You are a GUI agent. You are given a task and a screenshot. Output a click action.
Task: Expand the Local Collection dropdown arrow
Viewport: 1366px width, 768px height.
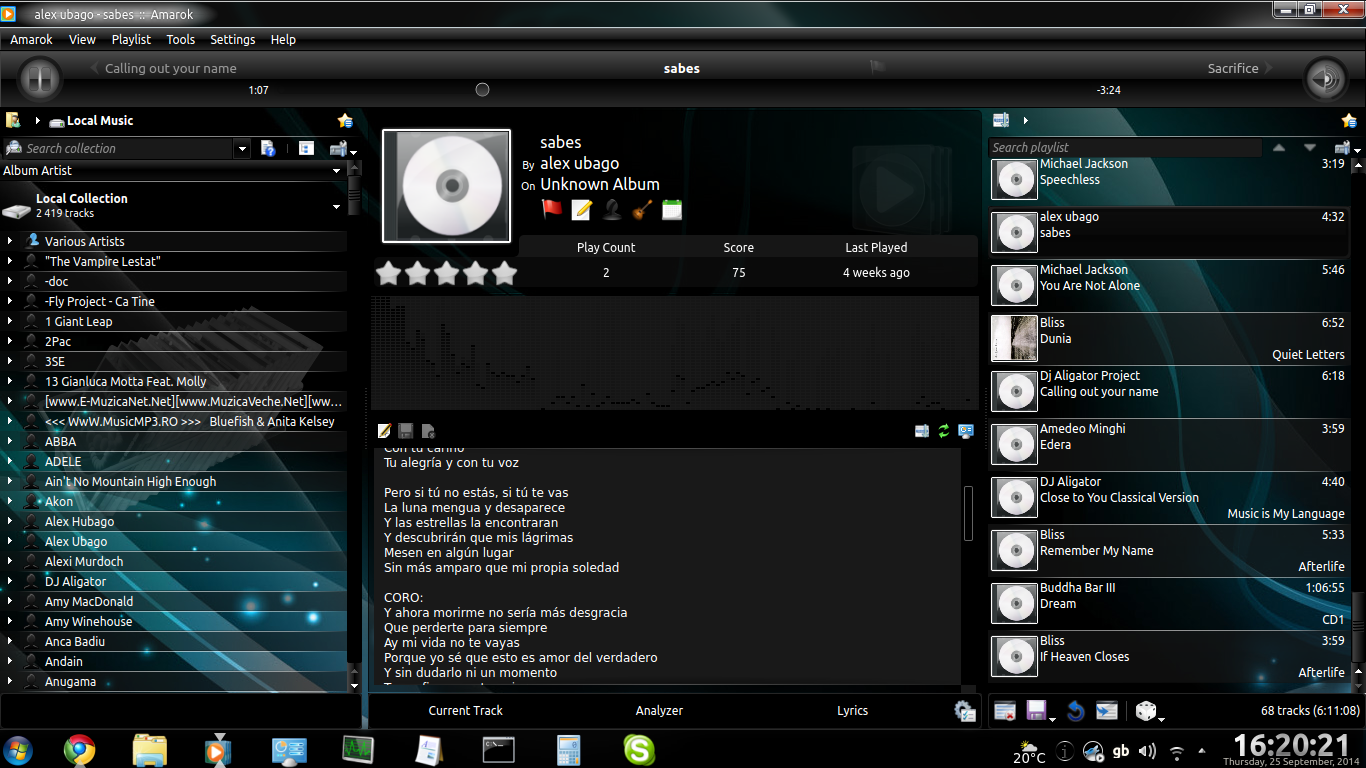click(337, 207)
